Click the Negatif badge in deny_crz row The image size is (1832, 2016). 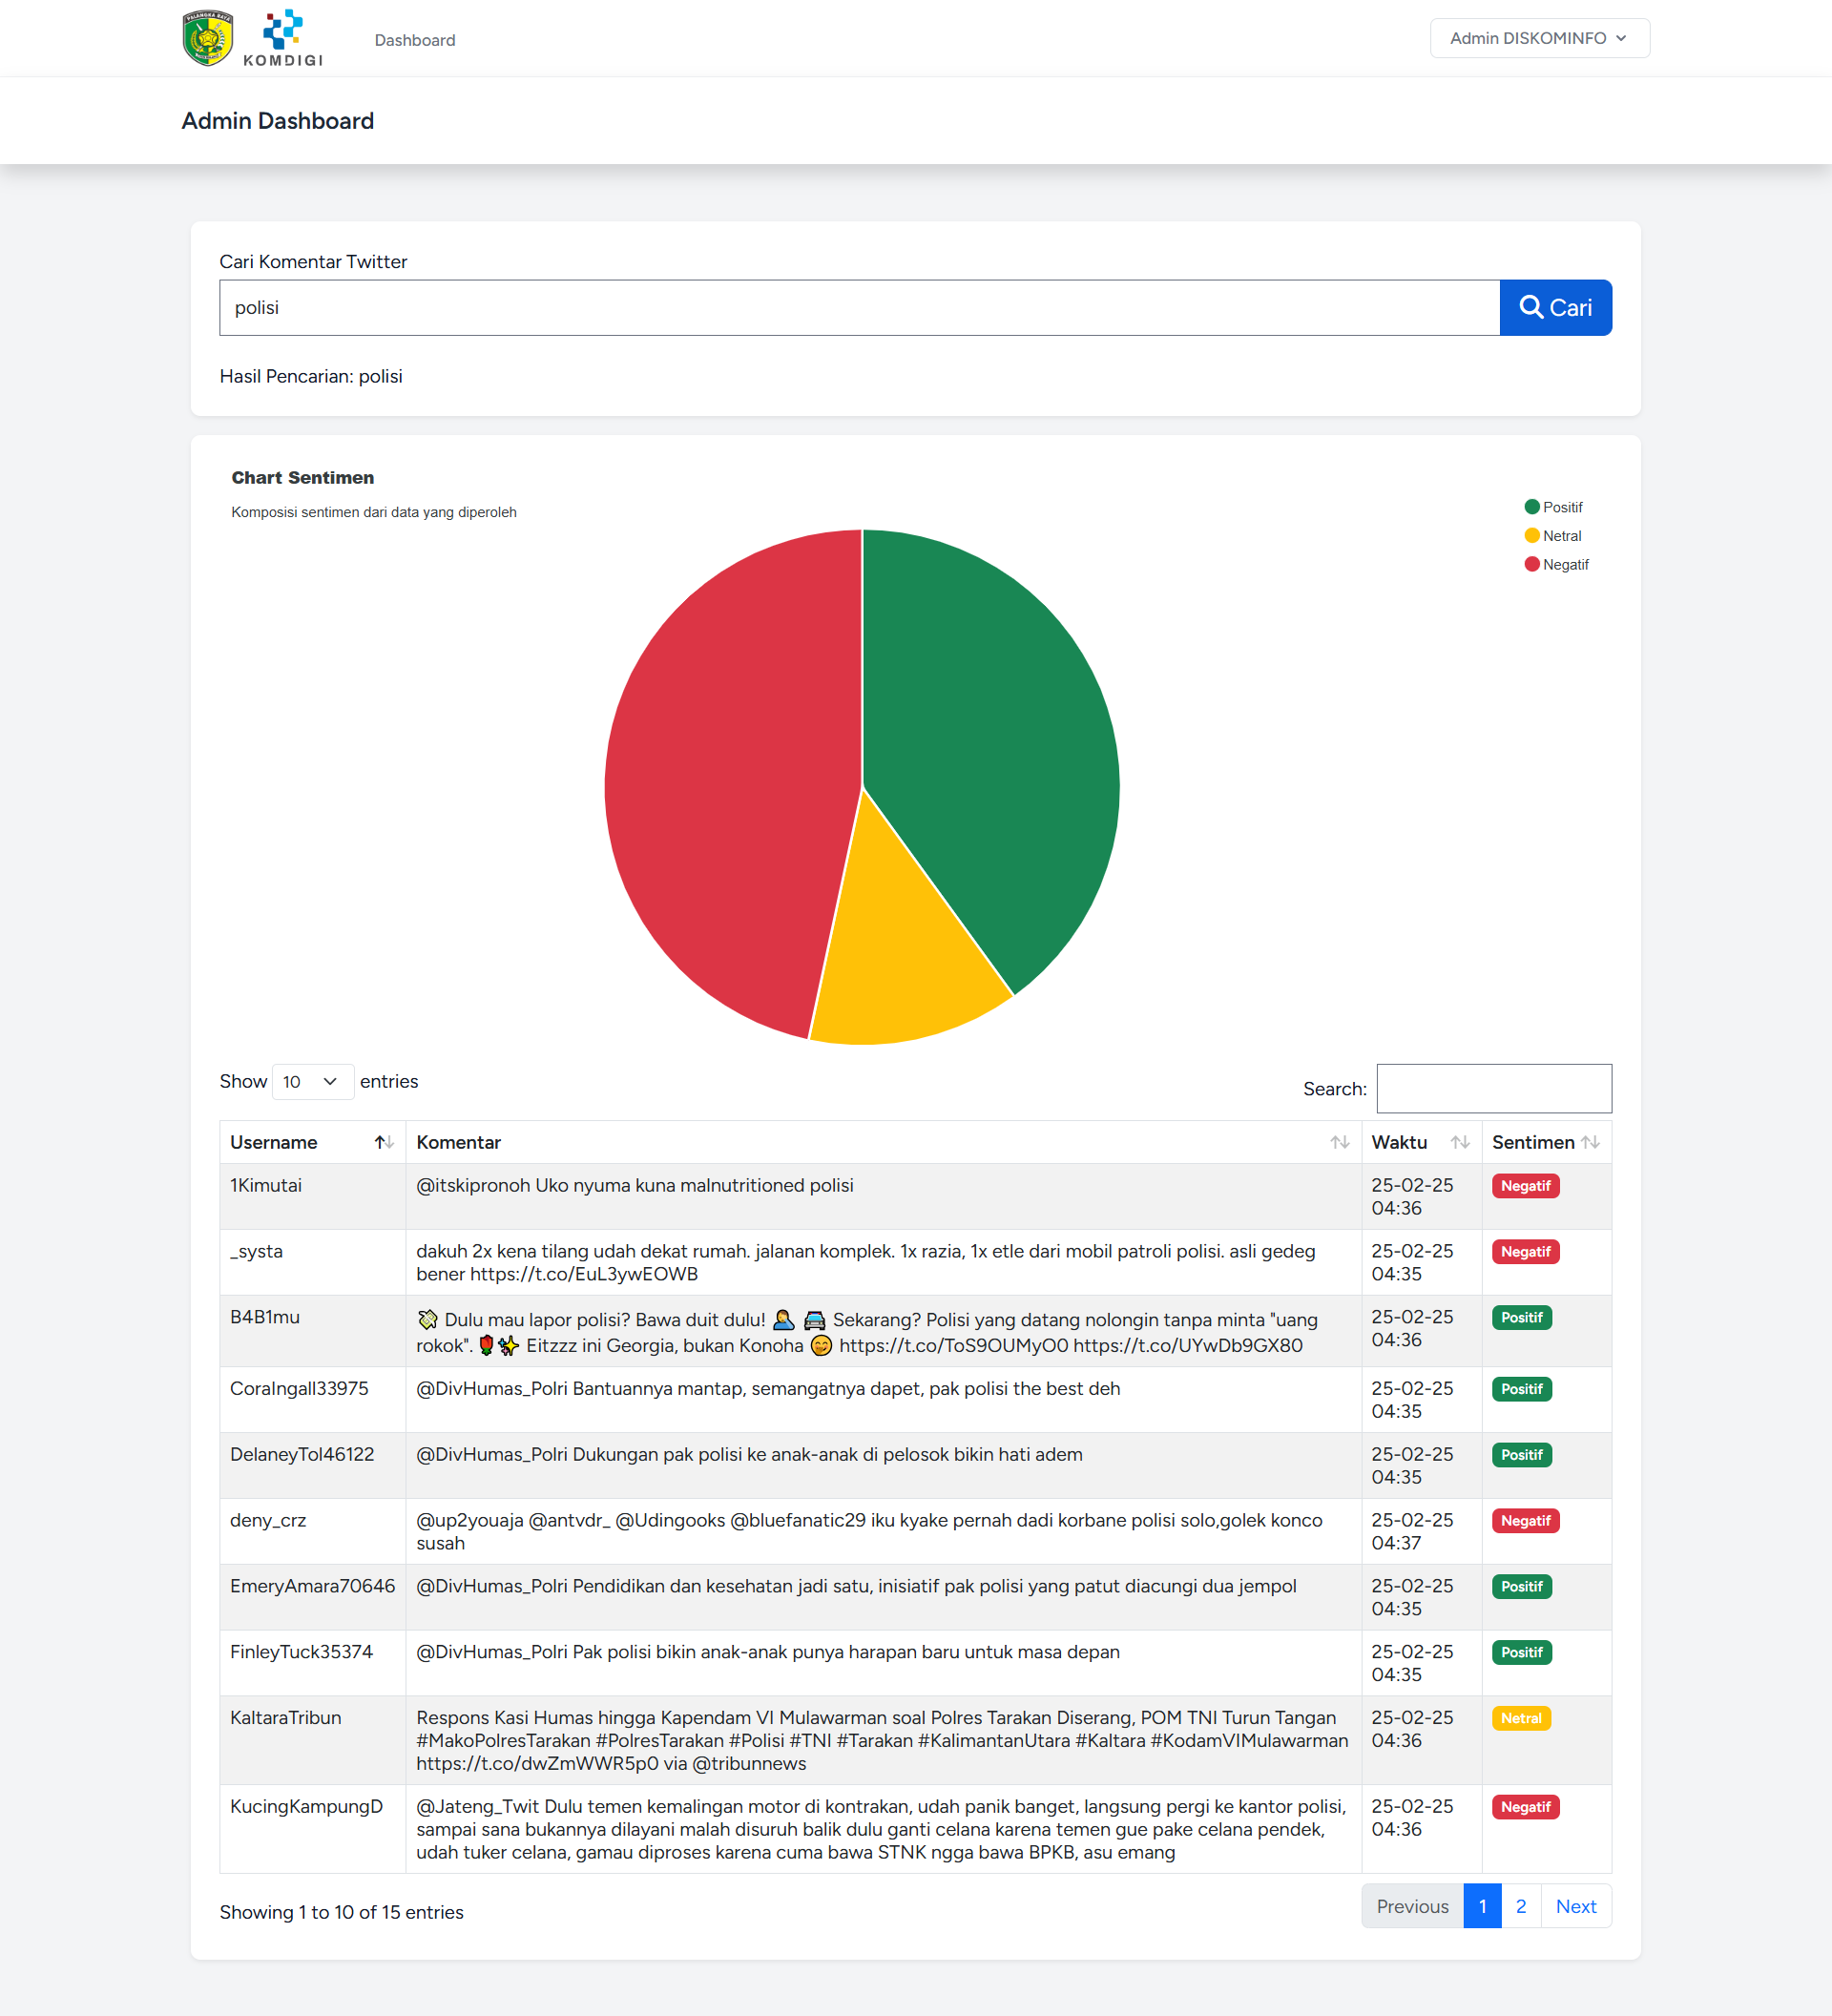(1525, 1521)
